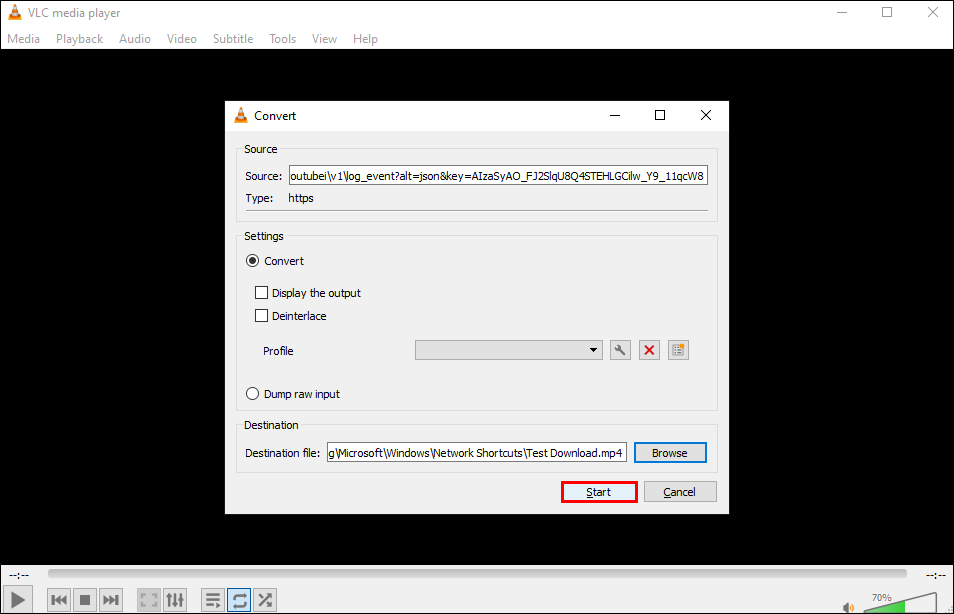Toggle the playlist view icon
954x614 pixels.
(213, 600)
